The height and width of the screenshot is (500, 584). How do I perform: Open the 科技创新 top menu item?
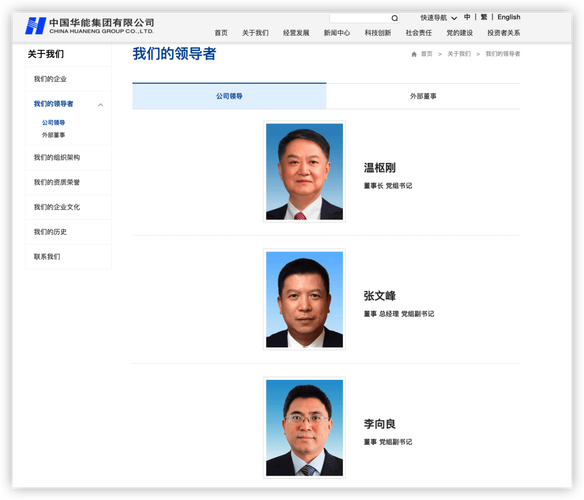[x=378, y=33]
